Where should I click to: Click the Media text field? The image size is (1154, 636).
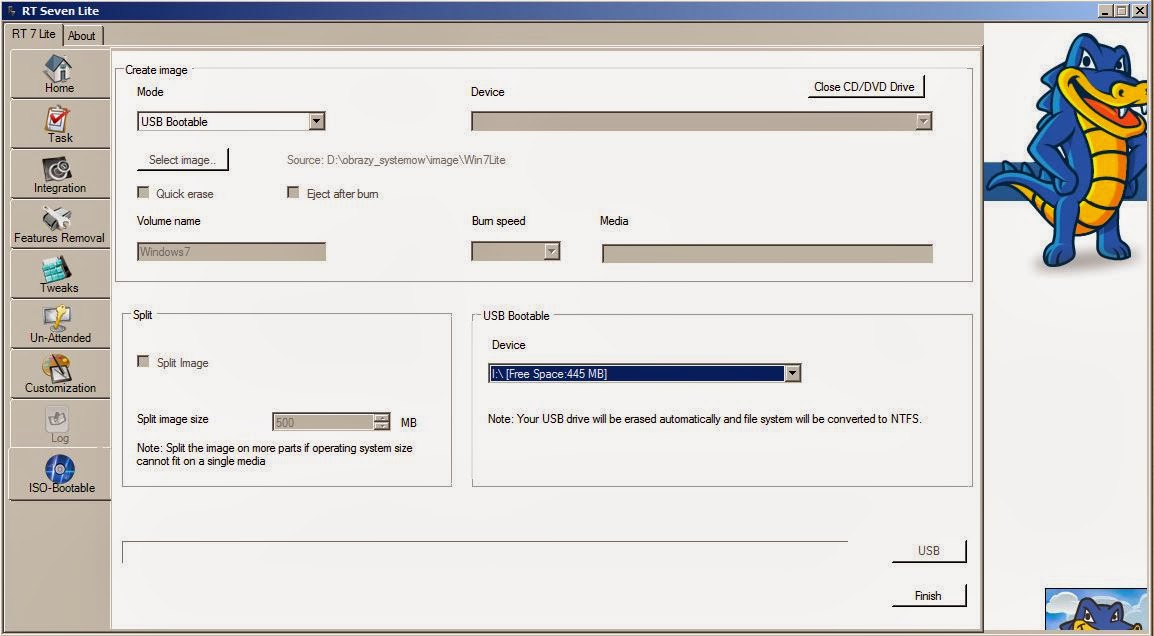click(767, 253)
